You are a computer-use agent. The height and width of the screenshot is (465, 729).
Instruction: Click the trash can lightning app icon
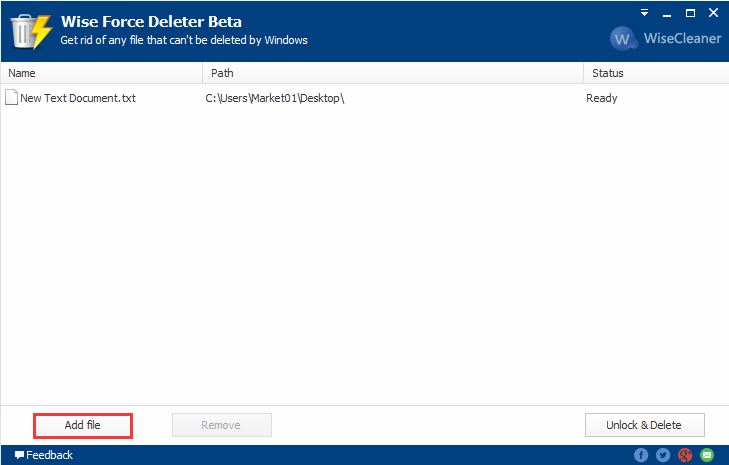(31, 31)
